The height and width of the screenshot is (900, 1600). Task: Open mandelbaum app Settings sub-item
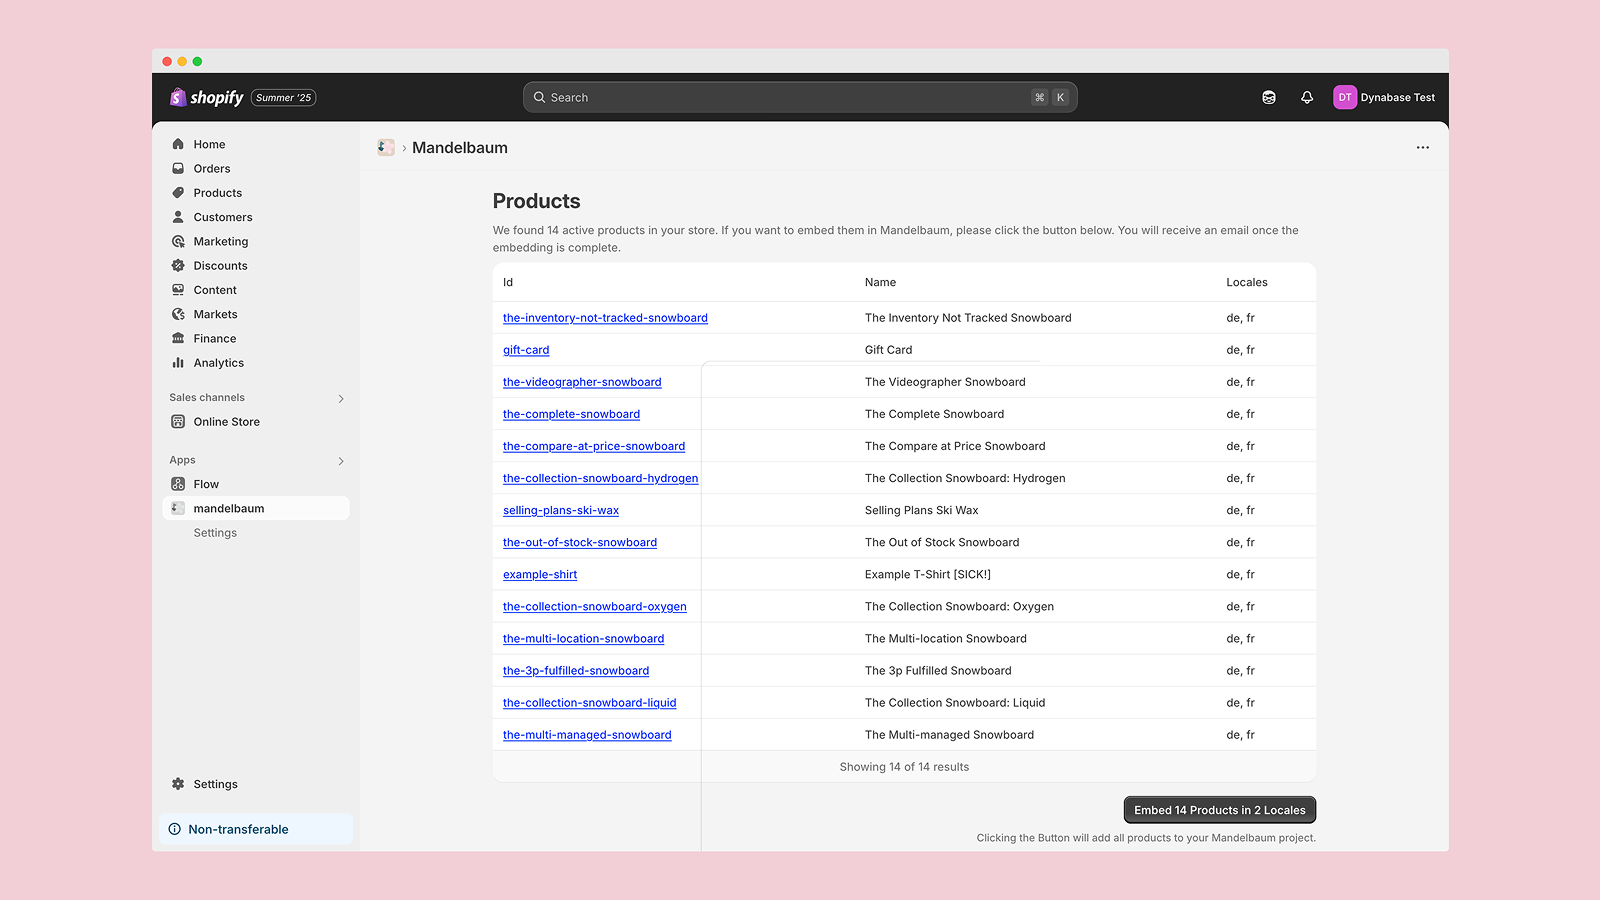[x=215, y=533]
